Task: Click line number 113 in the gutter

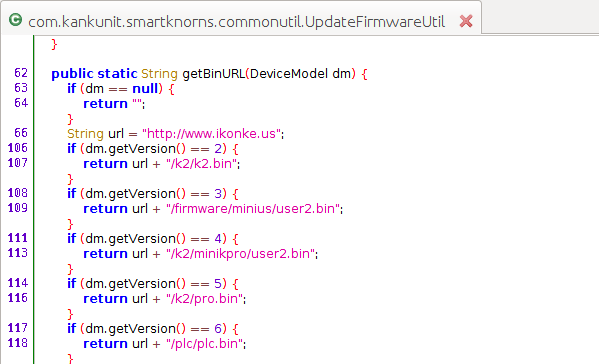Action: 18,253
